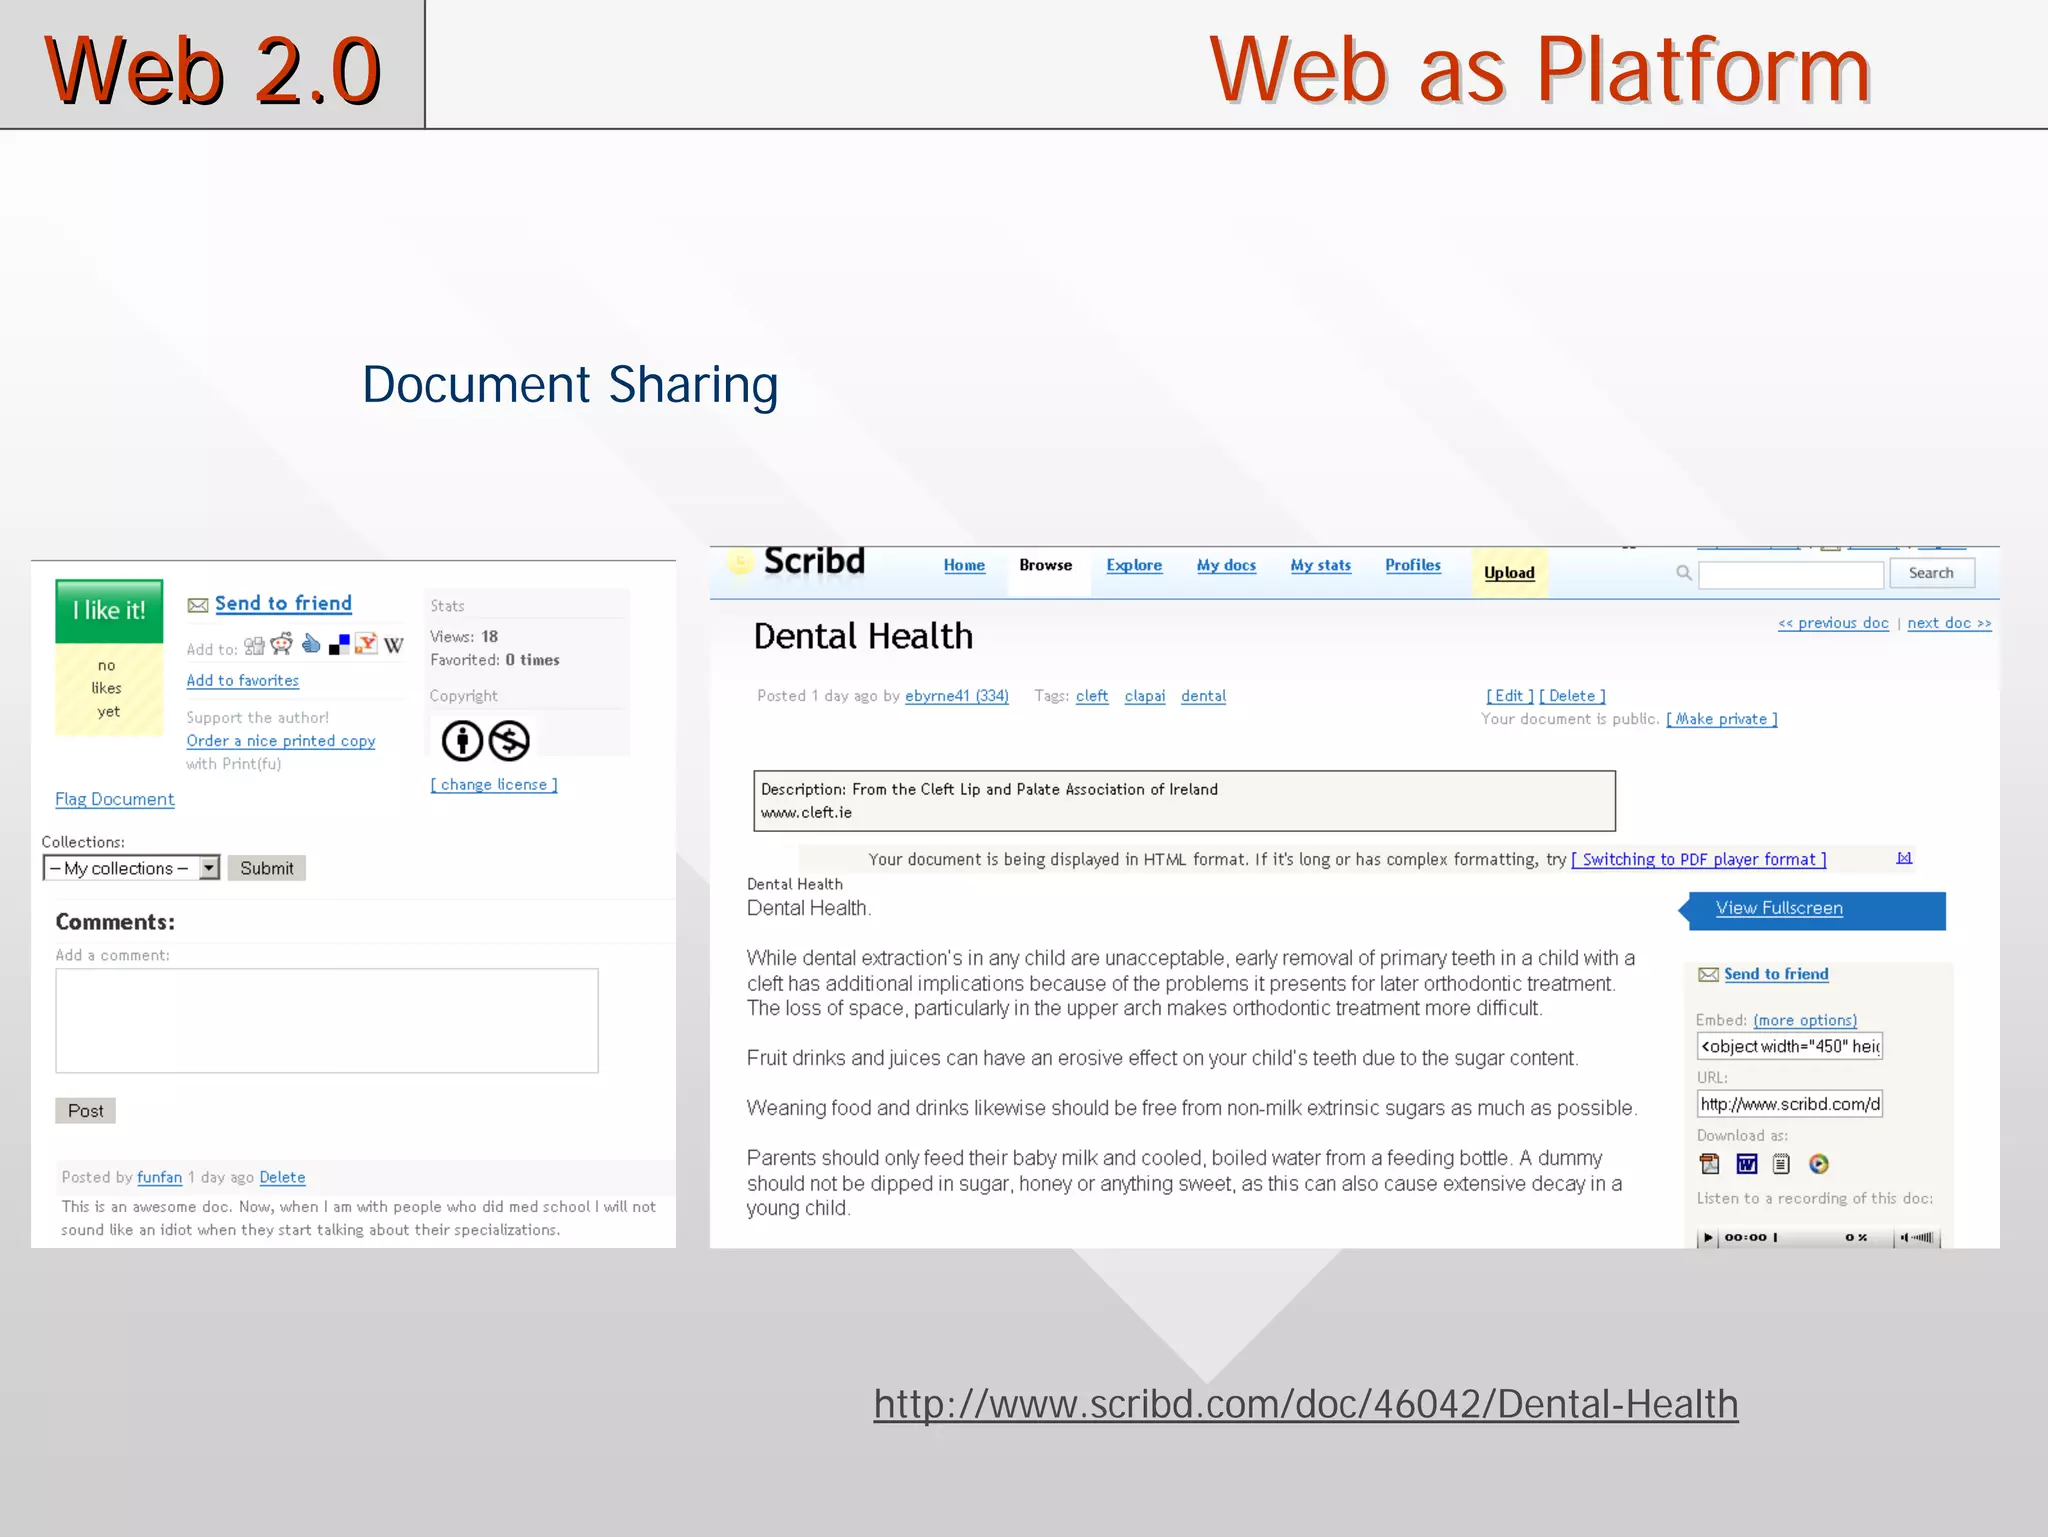Click the magnifier icon beside search box
The width and height of the screenshot is (2048, 1537).
tap(1684, 573)
